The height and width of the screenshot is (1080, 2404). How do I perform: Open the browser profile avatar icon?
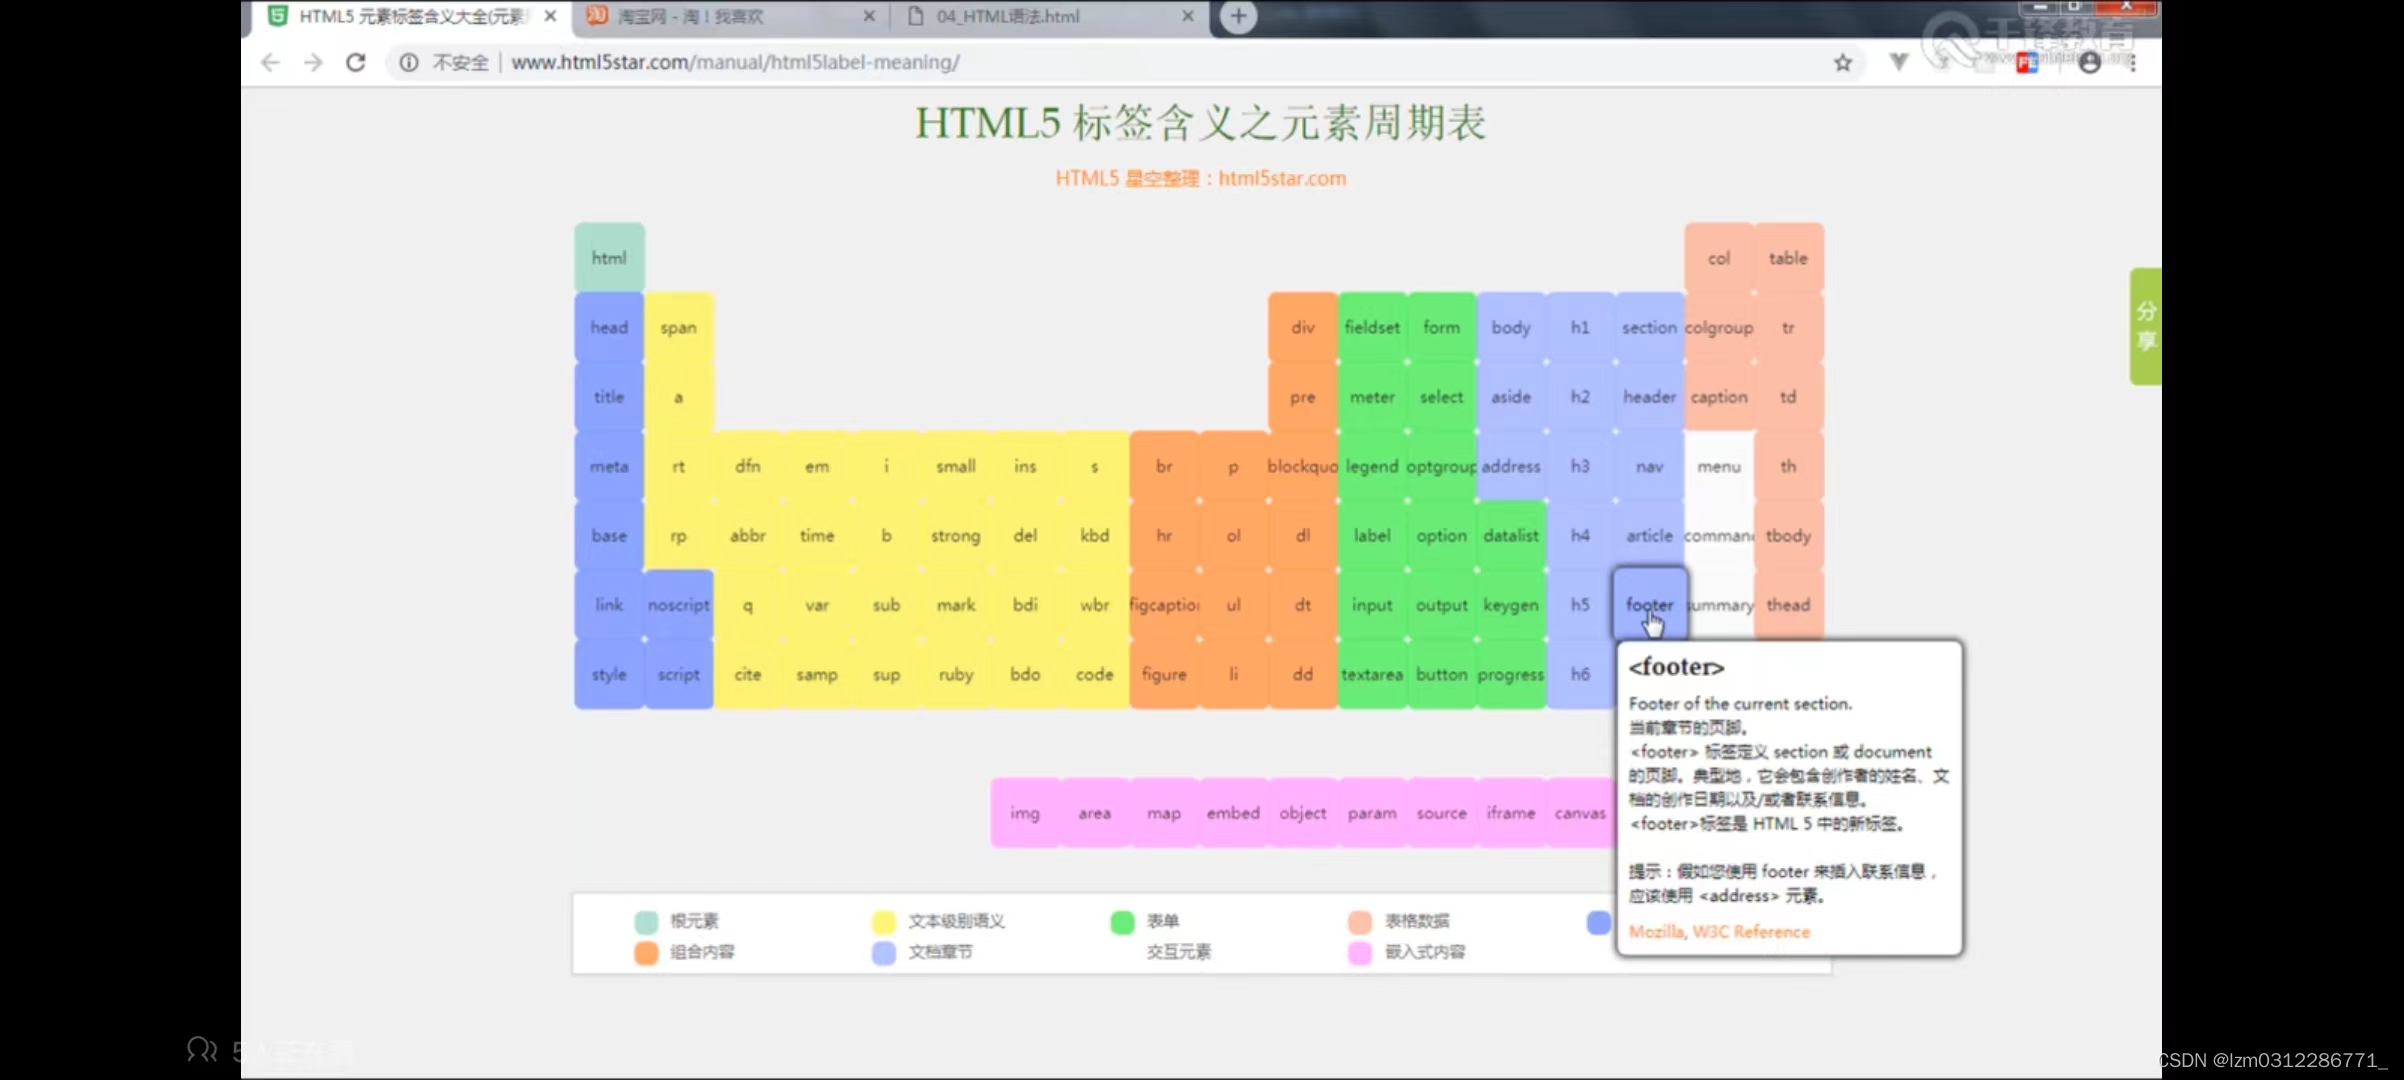click(x=2089, y=62)
